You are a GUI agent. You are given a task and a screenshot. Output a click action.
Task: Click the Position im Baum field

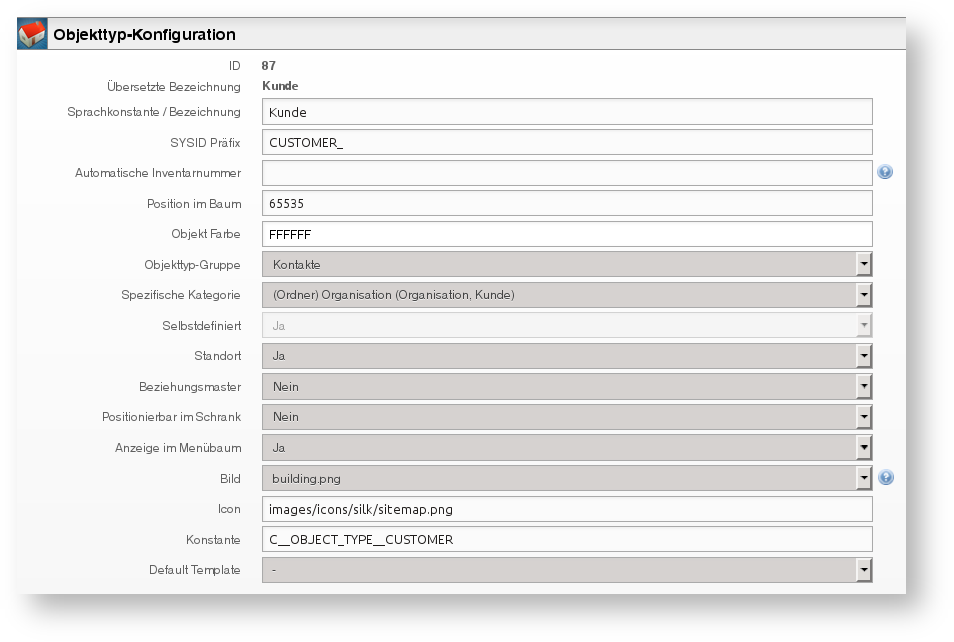(567, 203)
